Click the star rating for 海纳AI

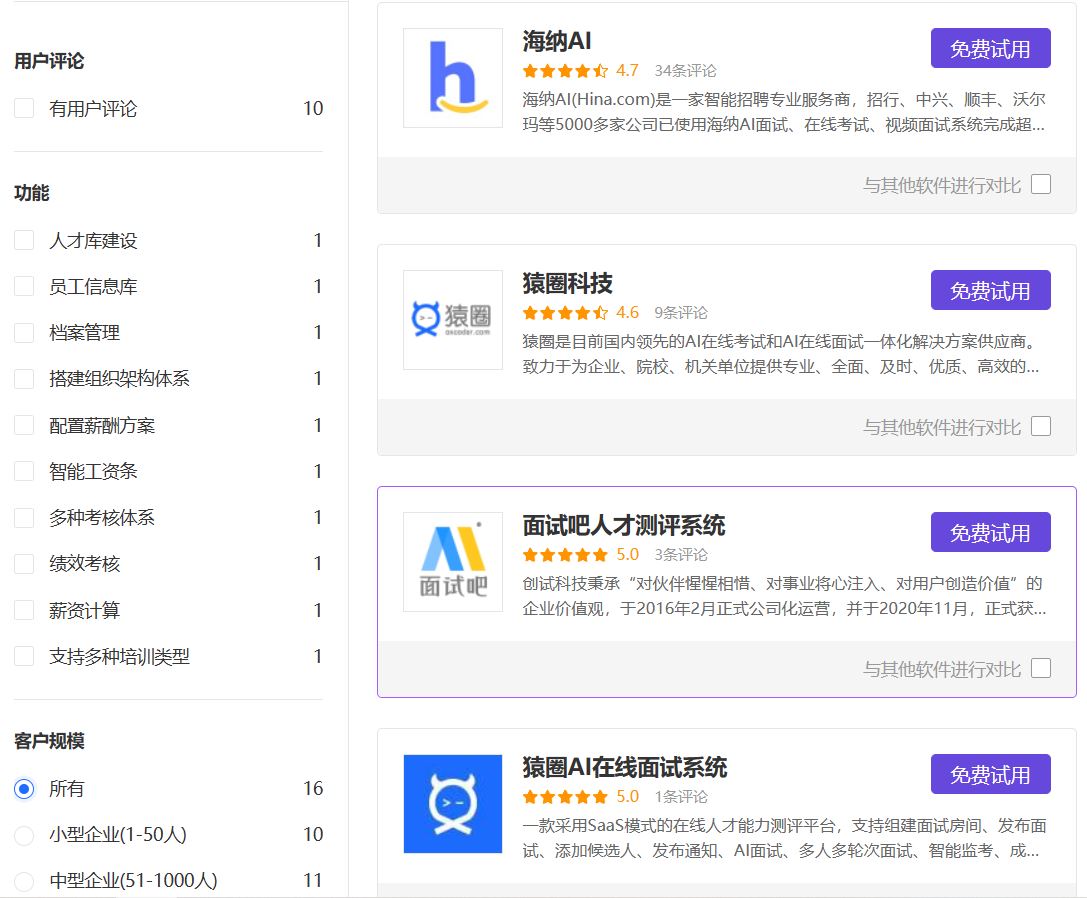(565, 71)
